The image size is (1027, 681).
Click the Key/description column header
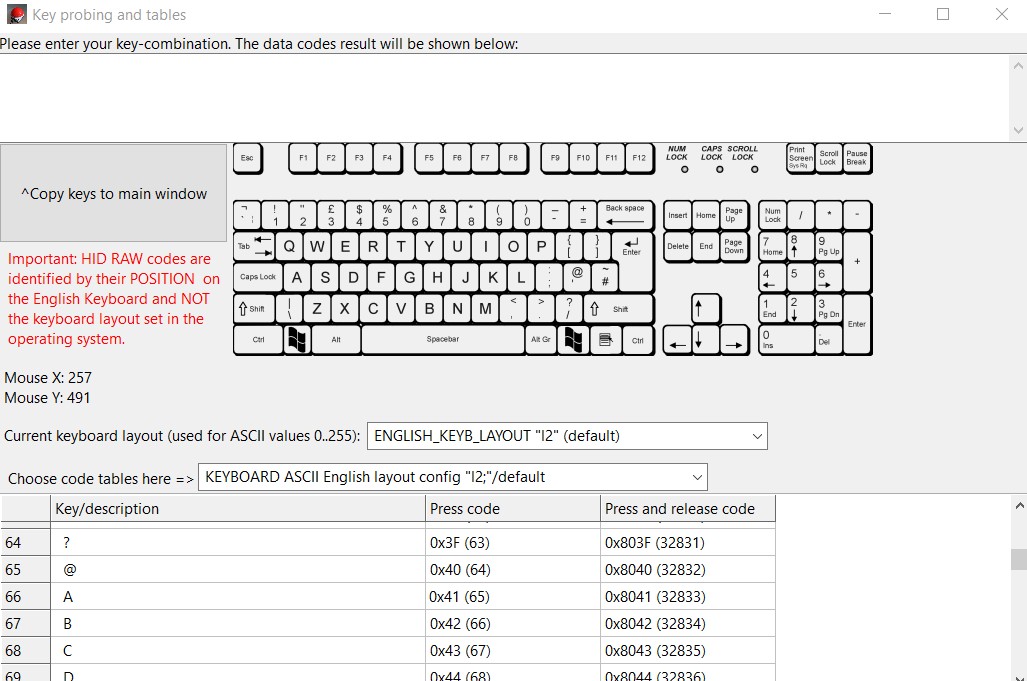[237, 509]
